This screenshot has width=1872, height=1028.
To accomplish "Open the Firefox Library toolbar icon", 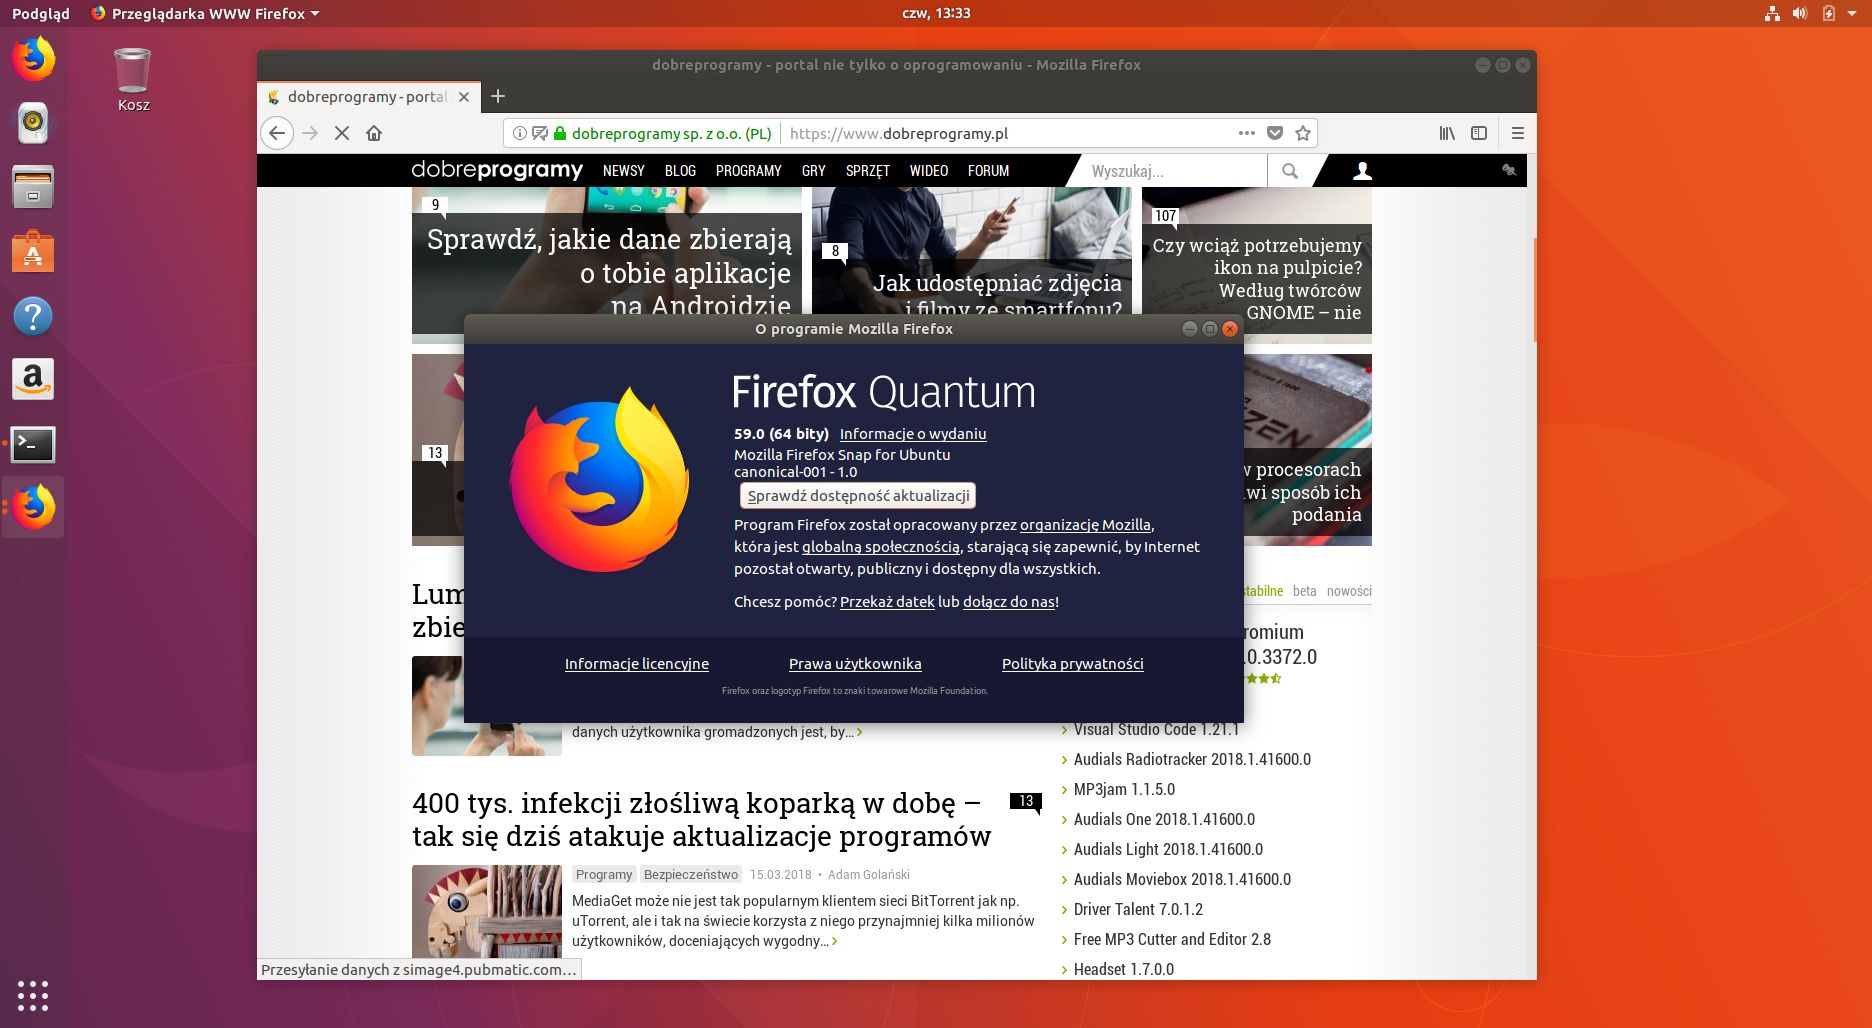I will pyautogui.click(x=1446, y=133).
